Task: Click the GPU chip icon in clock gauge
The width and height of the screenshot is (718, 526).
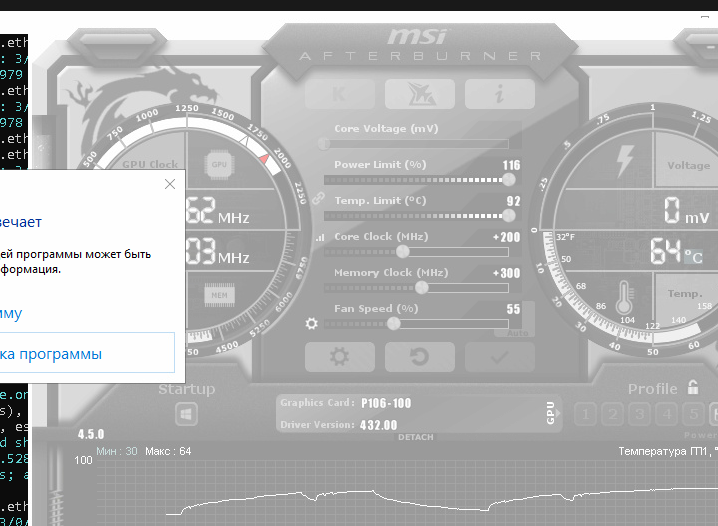Action: pyautogui.click(x=219, y=164)
